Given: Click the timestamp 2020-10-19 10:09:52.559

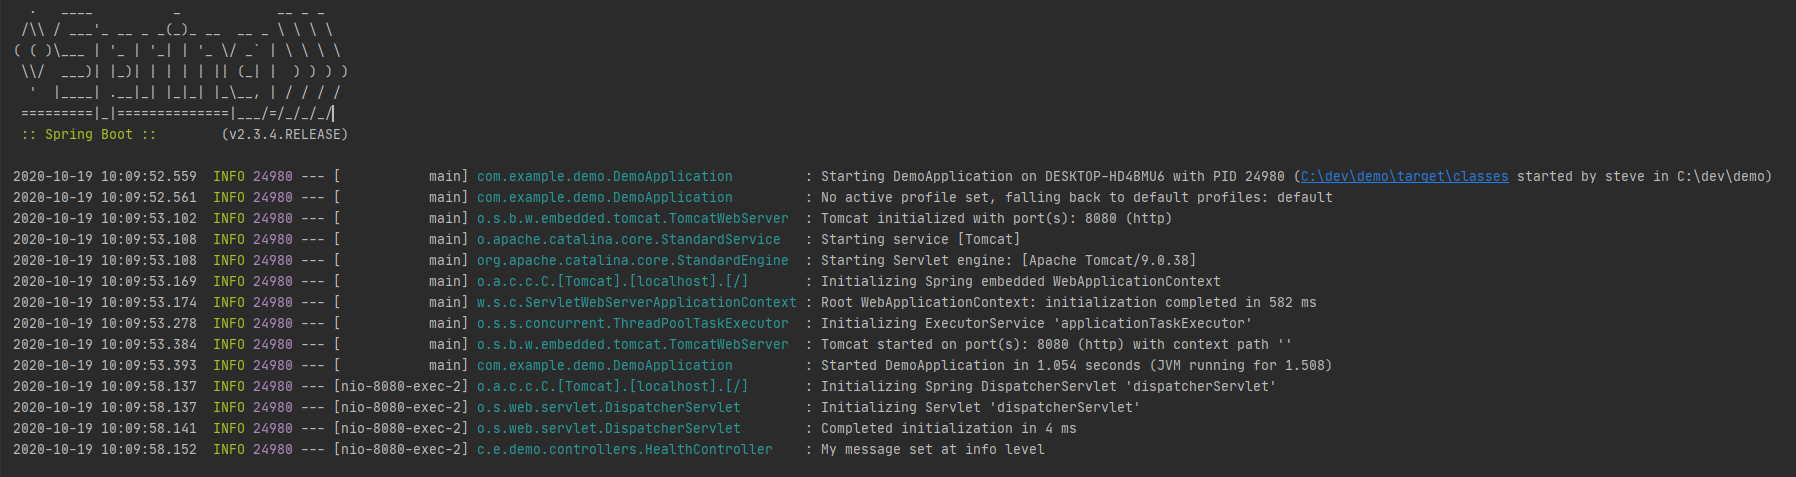Looking at the screenshot, I should [x=105, y=177].
